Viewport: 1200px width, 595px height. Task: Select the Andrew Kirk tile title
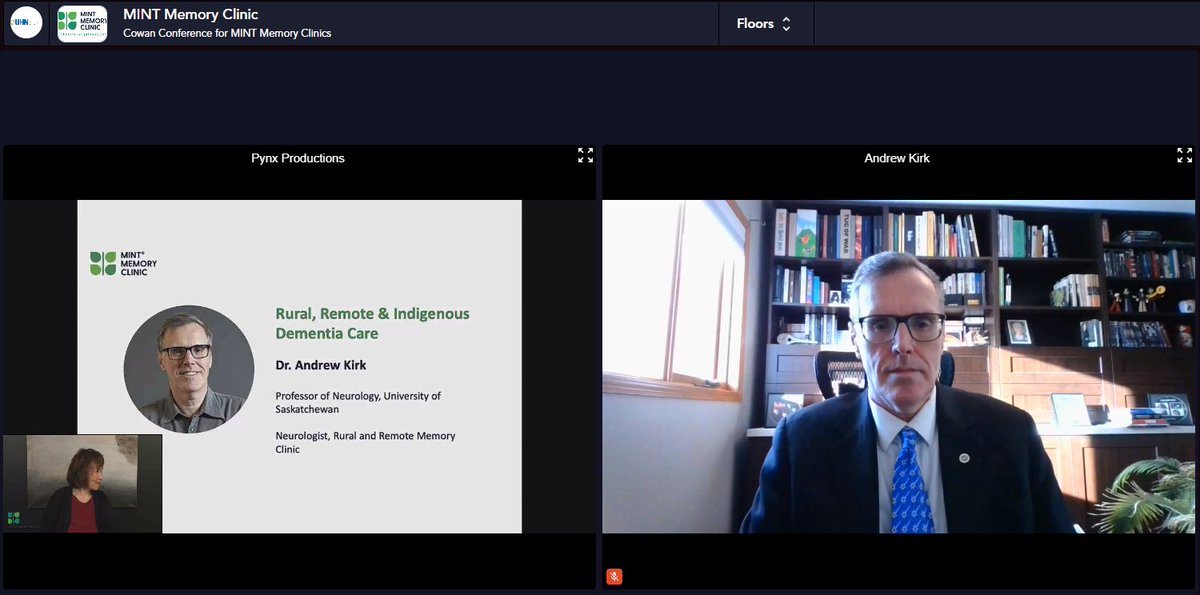(897, 158)
